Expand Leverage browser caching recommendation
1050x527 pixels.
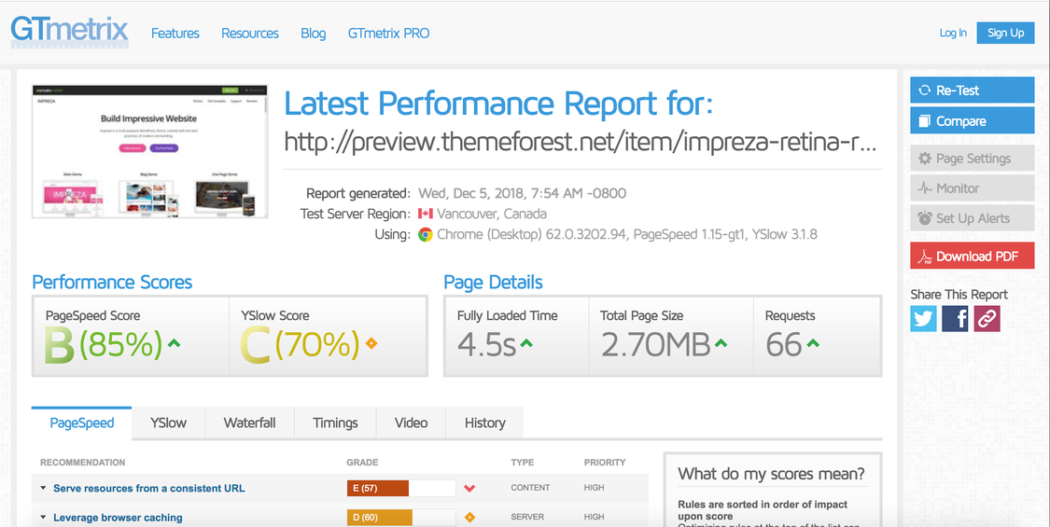click(x=44, y=517)
